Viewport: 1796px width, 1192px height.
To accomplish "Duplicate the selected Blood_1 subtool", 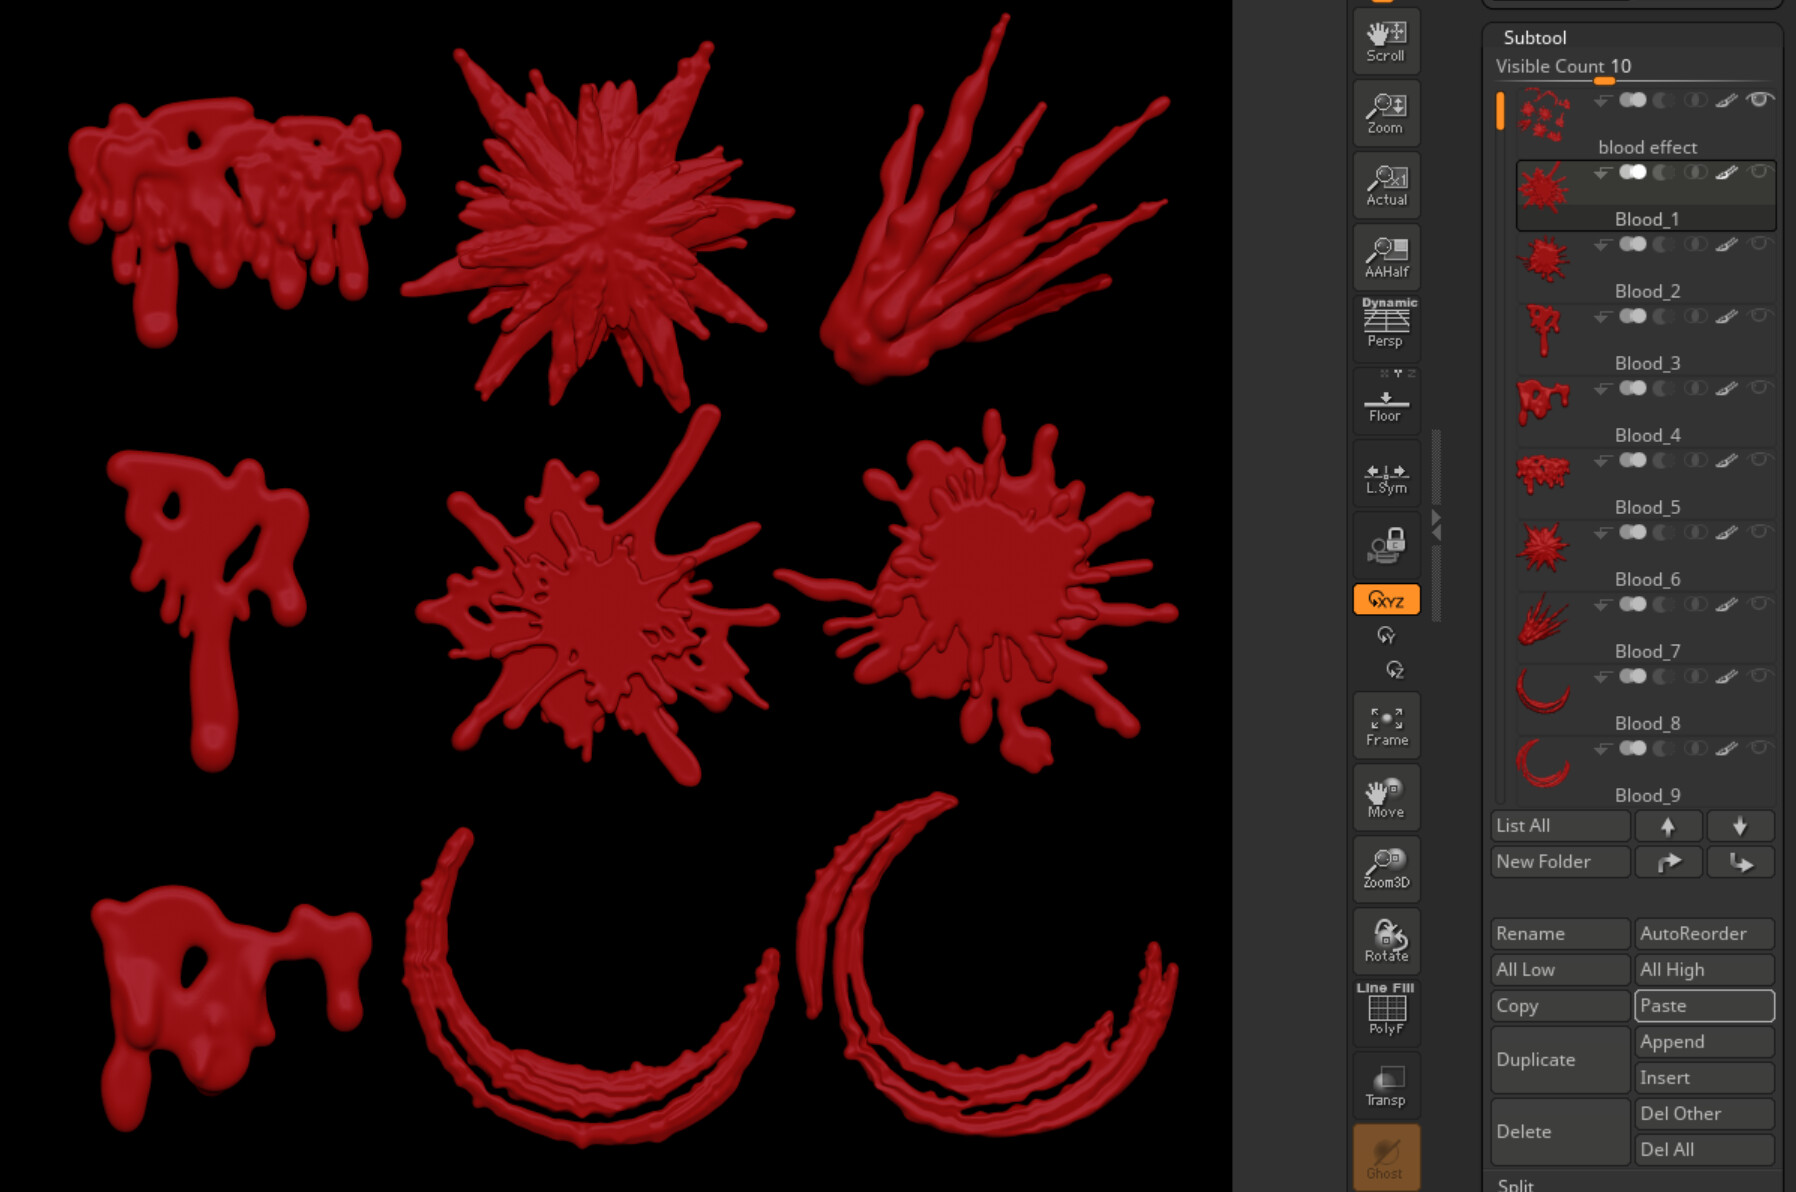I will [1557, 1059].
